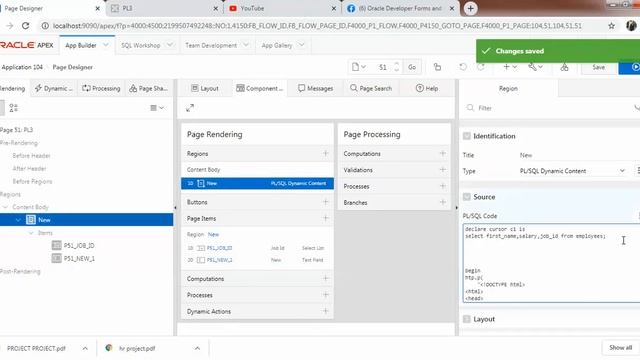640x360 pixels.
Task: Open the P51_NEW_1 link in Page Items
Action: coord(219,260)
